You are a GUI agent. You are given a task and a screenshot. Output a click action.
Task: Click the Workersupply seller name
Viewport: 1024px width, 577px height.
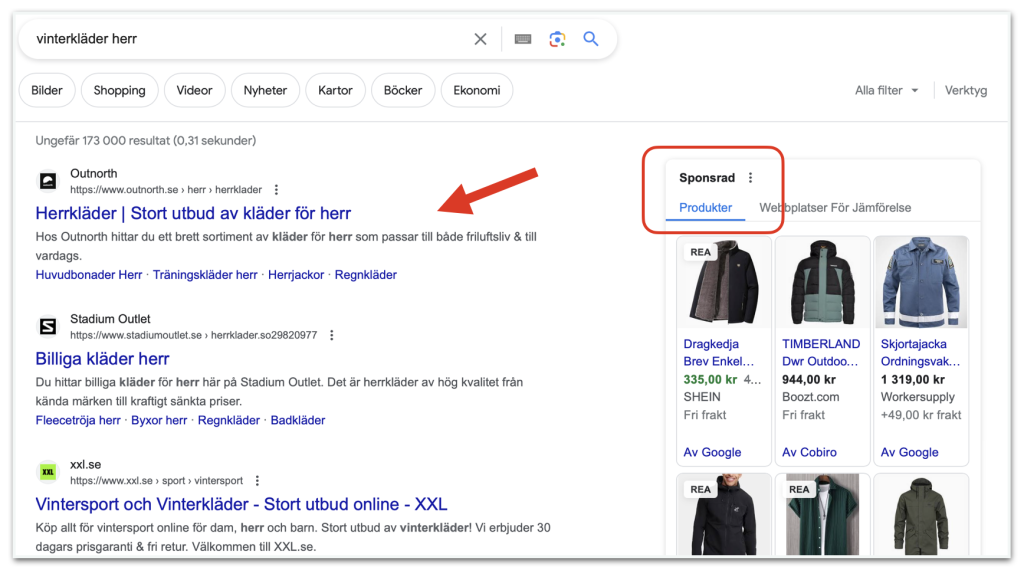[x=918, y=397]
